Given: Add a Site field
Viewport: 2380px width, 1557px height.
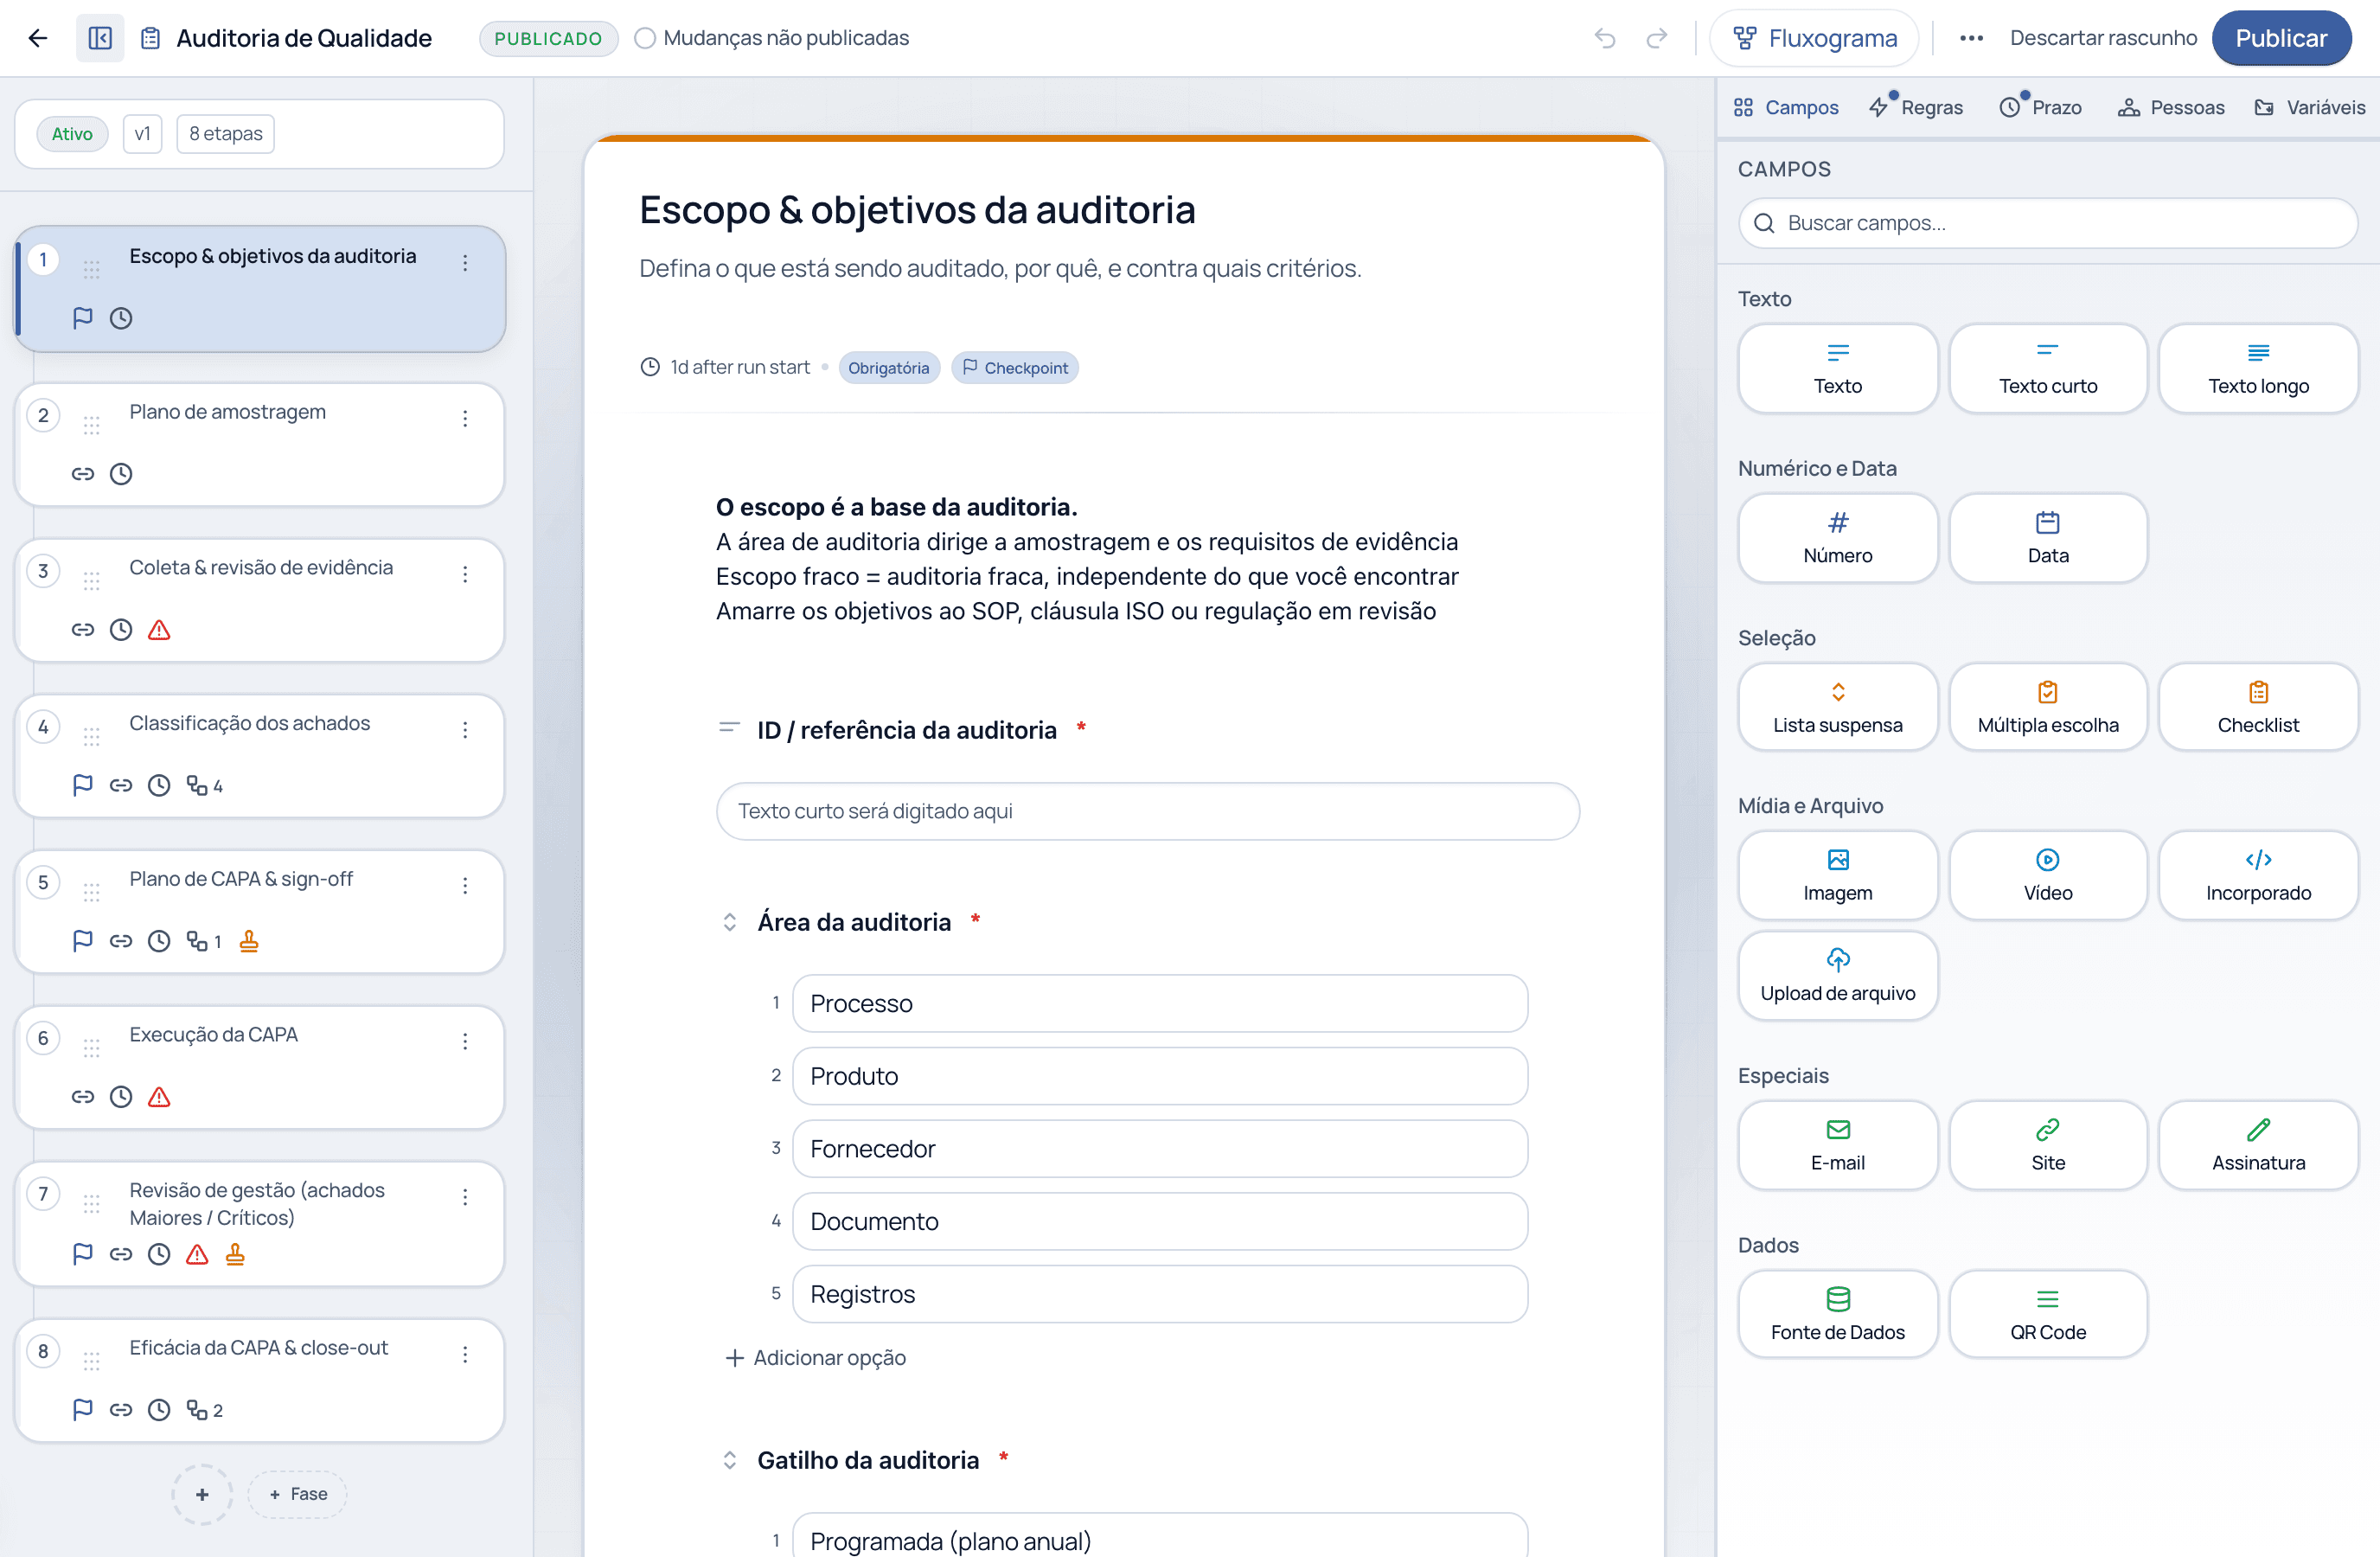Looking at the screenshot, I should pyautogui.click(x=2048, y=1145).
